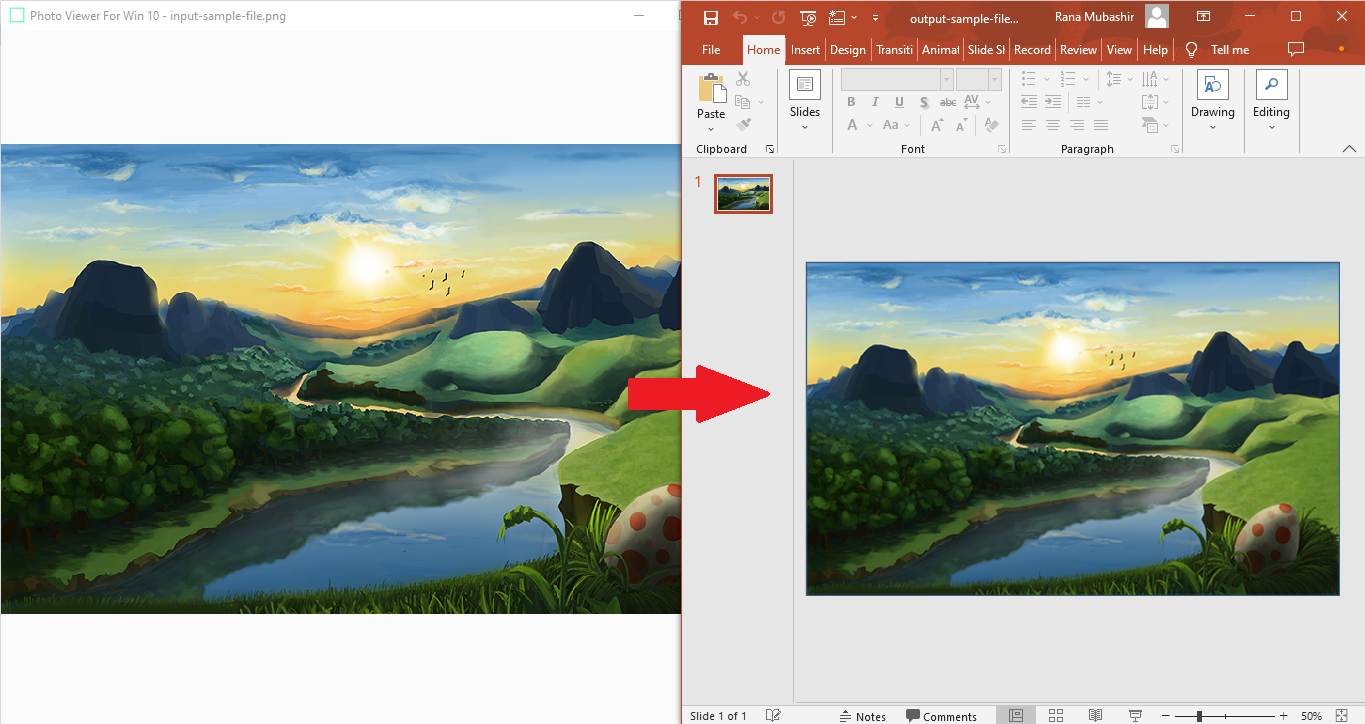The width and height of the screenshot is (1365, 724).
Task: Apply strikethrough formatting
Action: pyautogui.click(x=948, y=101)
